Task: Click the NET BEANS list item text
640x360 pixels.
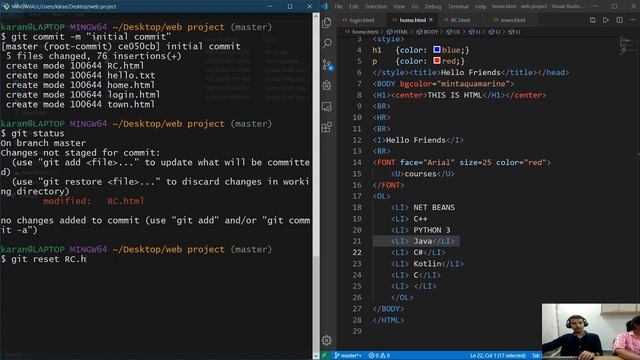Action: 434,207
